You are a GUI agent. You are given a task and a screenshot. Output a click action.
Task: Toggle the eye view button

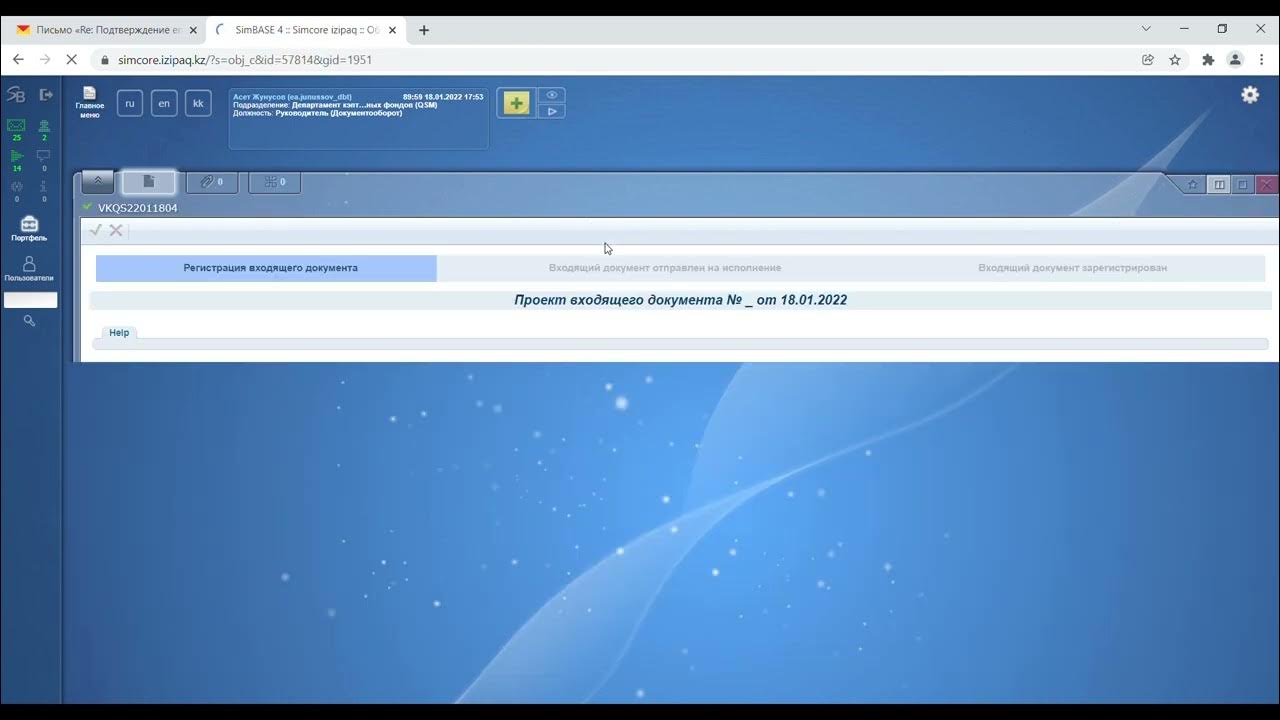point(552,95)
